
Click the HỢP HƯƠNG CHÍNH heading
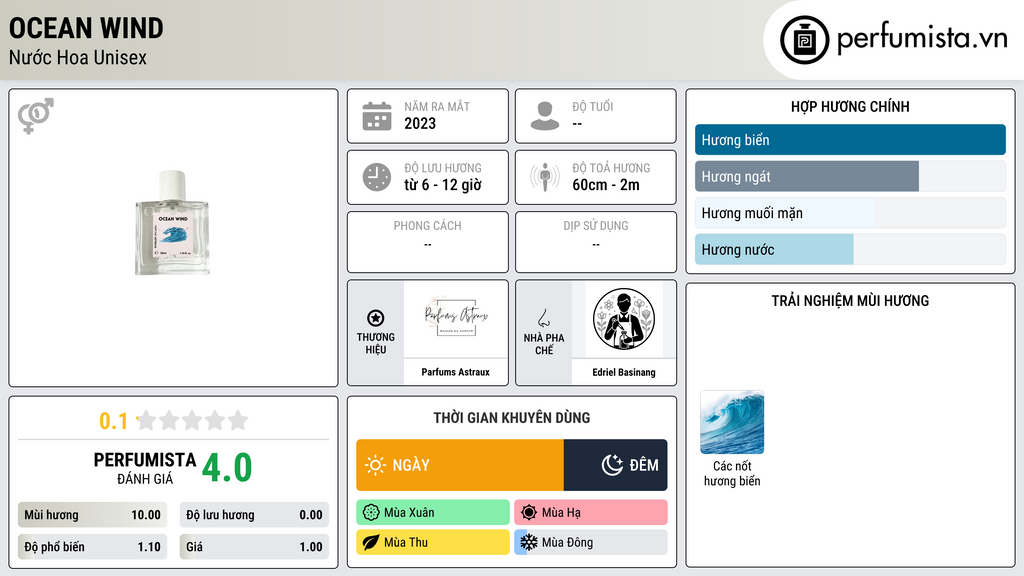[x=850, y=106]
